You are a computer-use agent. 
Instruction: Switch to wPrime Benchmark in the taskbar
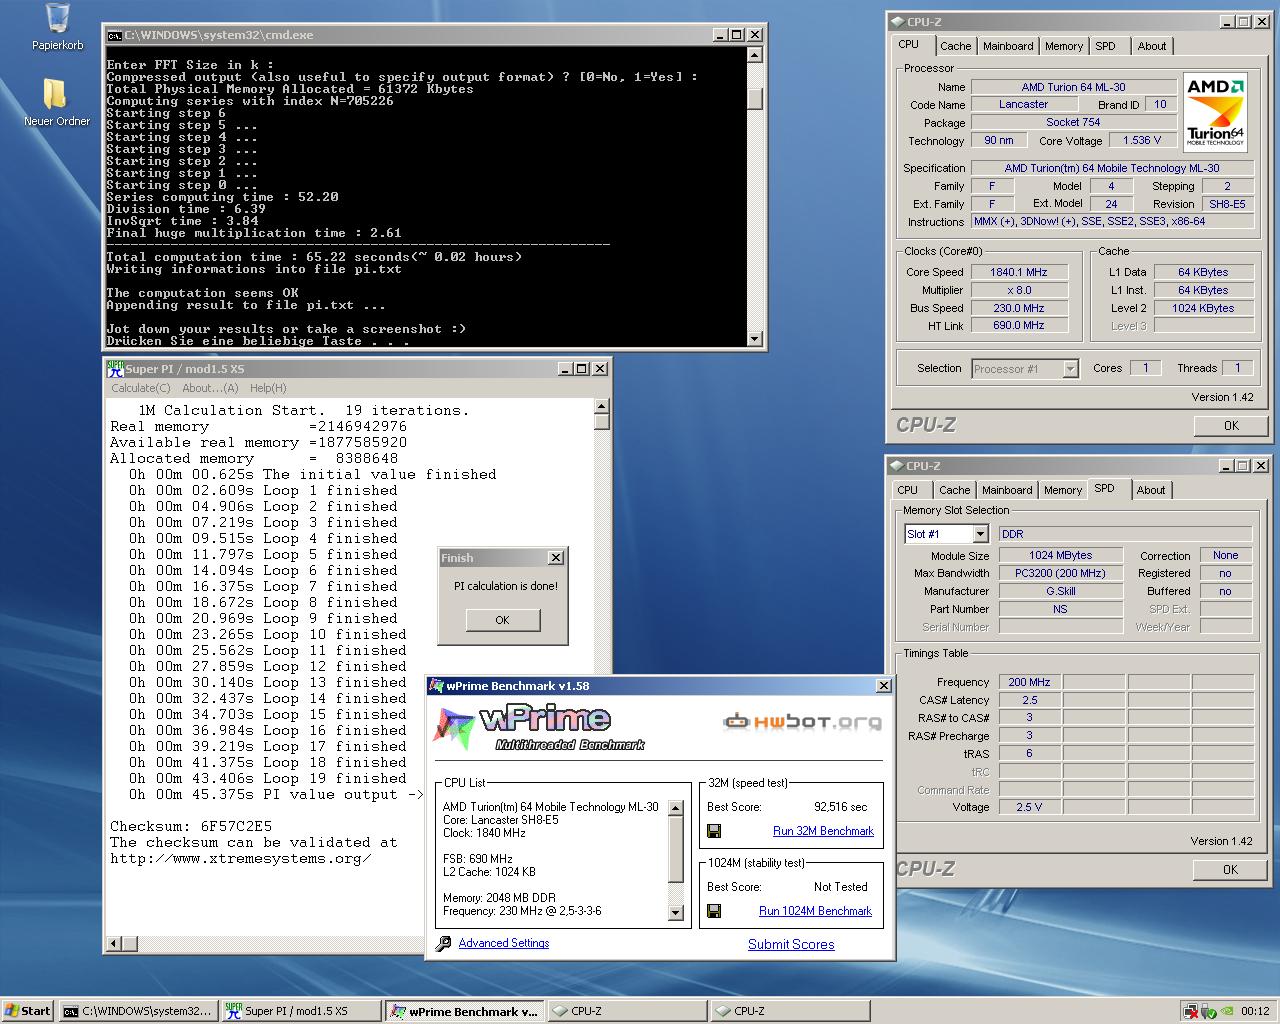pyautogui.click(x=464, y=1011)
